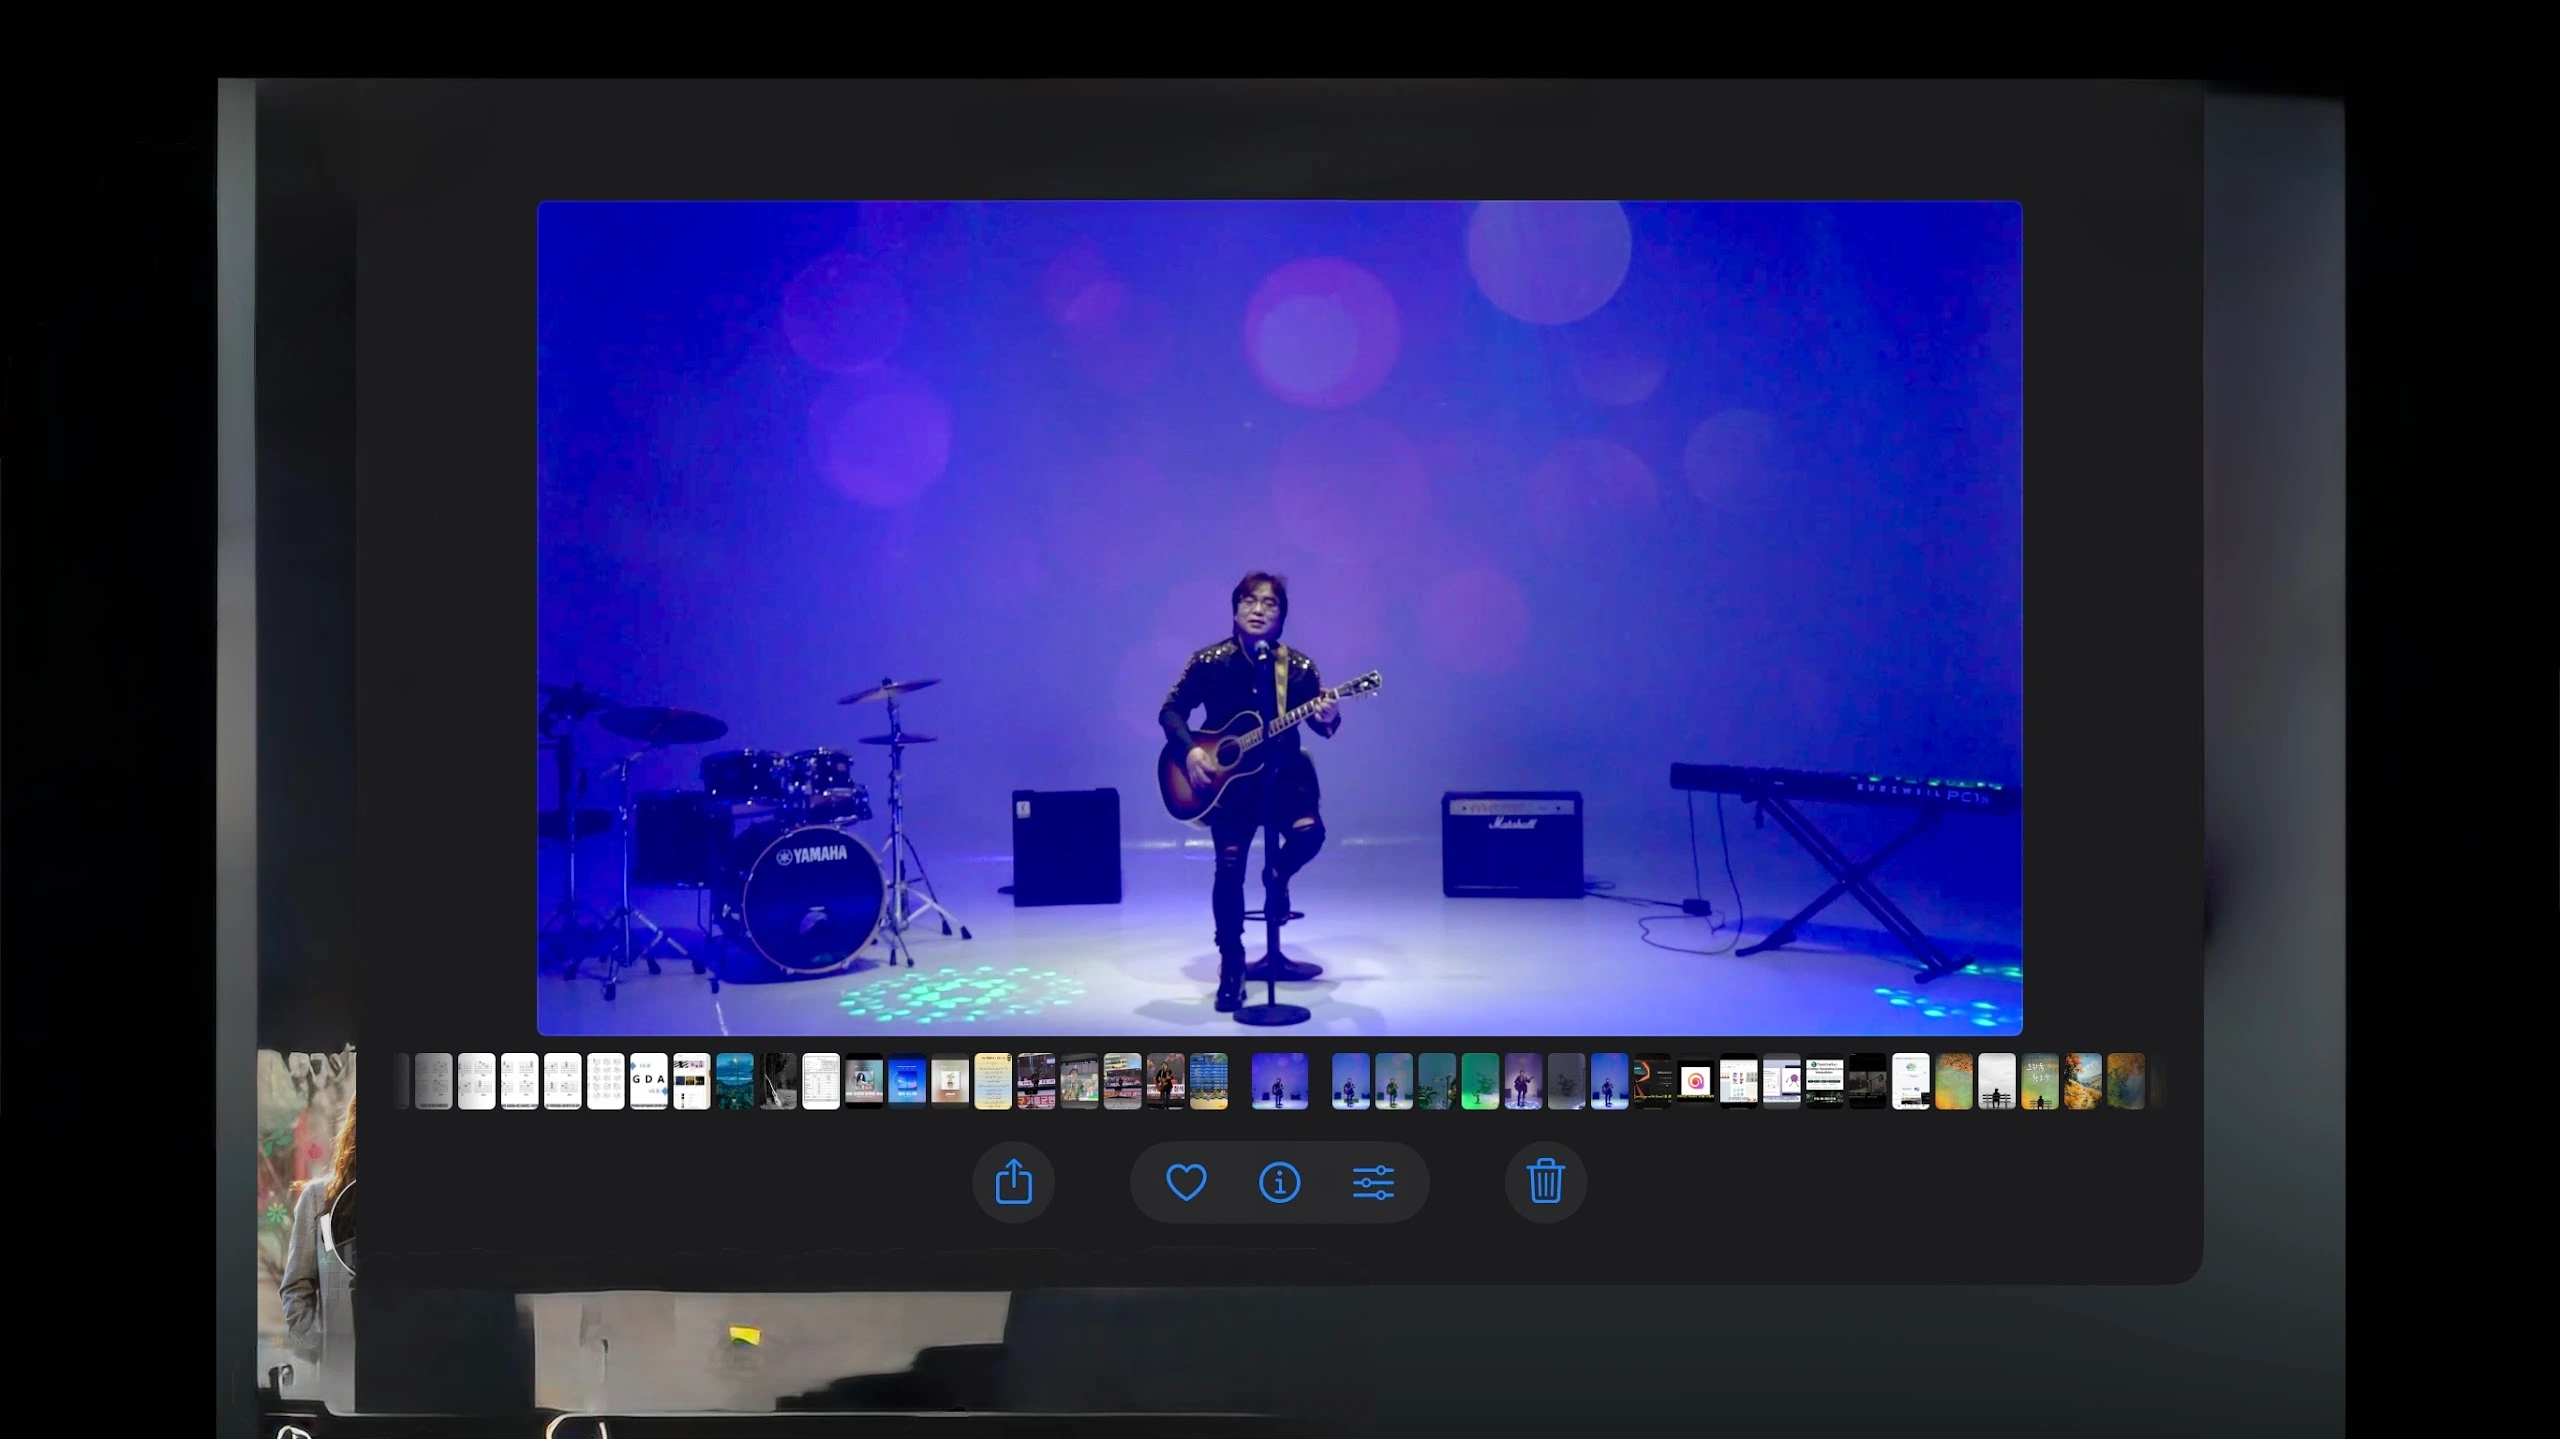
Task: Open the potted plant album cover thumbnail
Action: pyautogui.click(x=950, y=1081)
